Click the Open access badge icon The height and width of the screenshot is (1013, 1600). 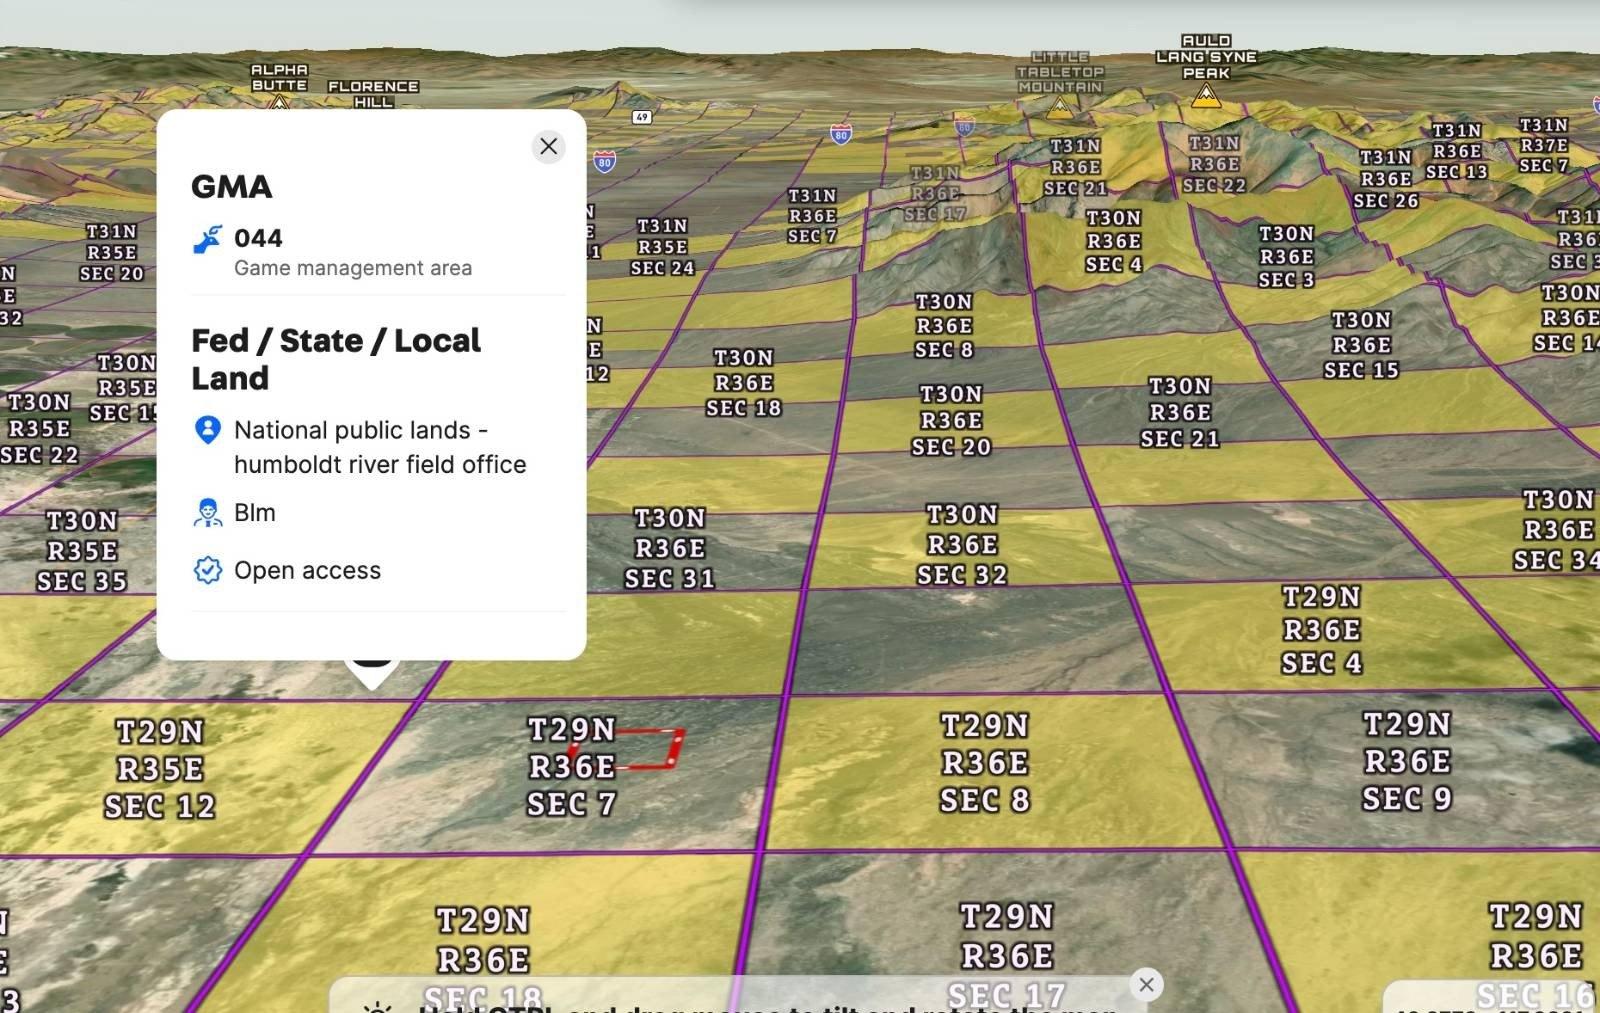click(208, 571)
